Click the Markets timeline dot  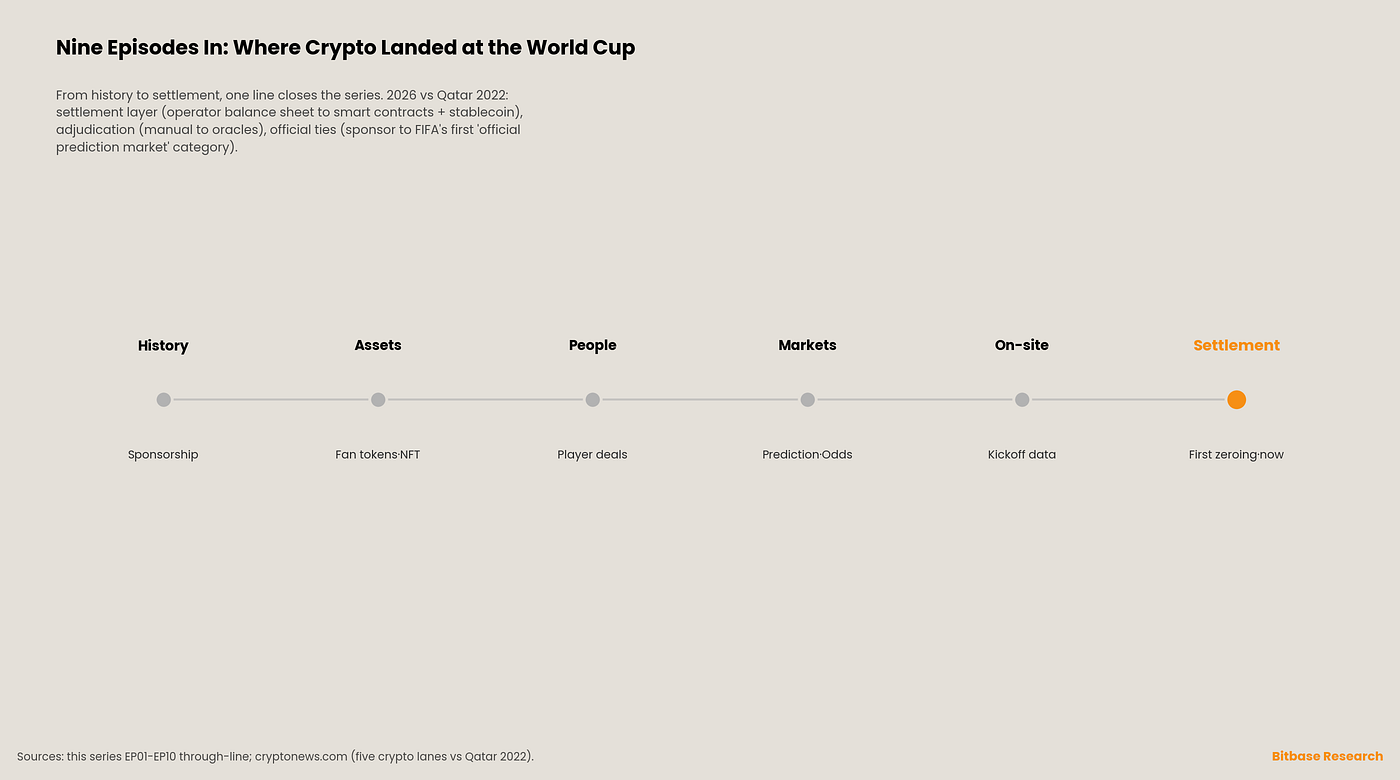coord(807,400)
